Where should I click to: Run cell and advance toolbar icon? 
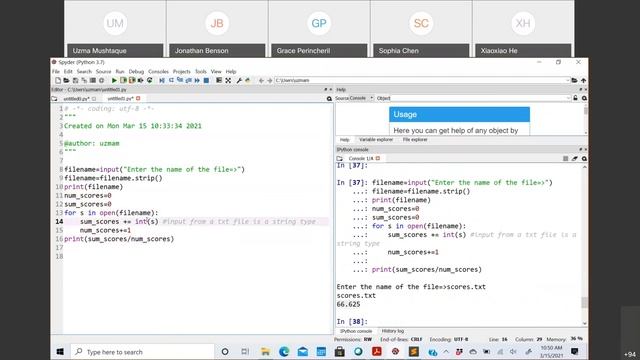click(x=132, y=80)
